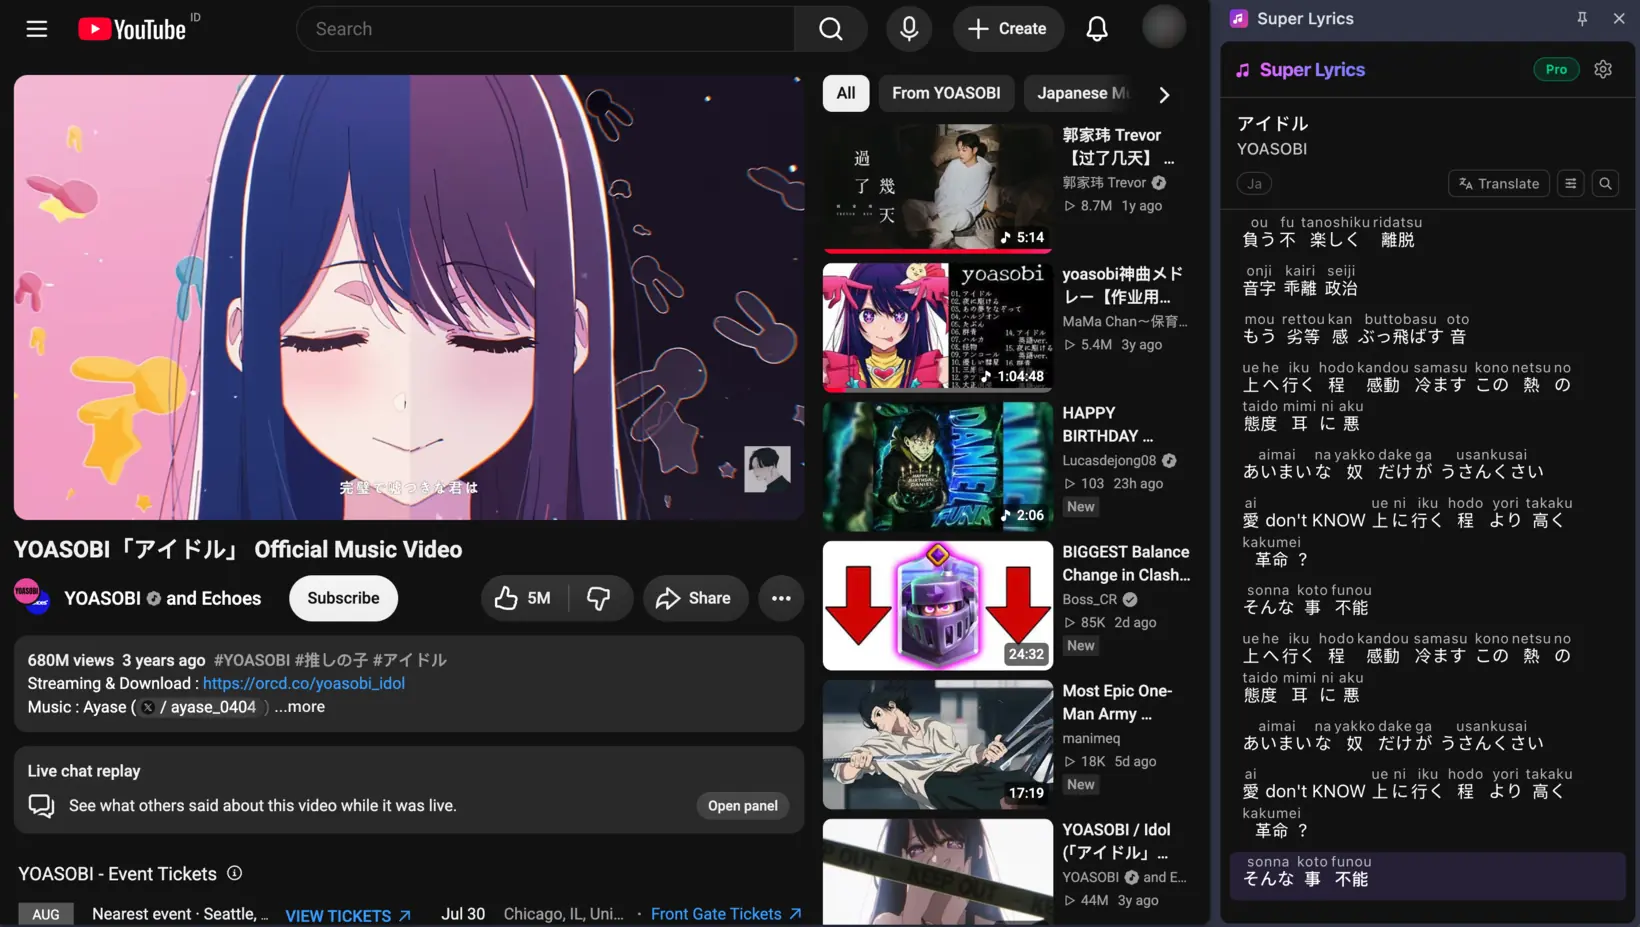The image size is (1640, 927).
Task: Focus the YouTube search field
Action: tap(545, 29)
